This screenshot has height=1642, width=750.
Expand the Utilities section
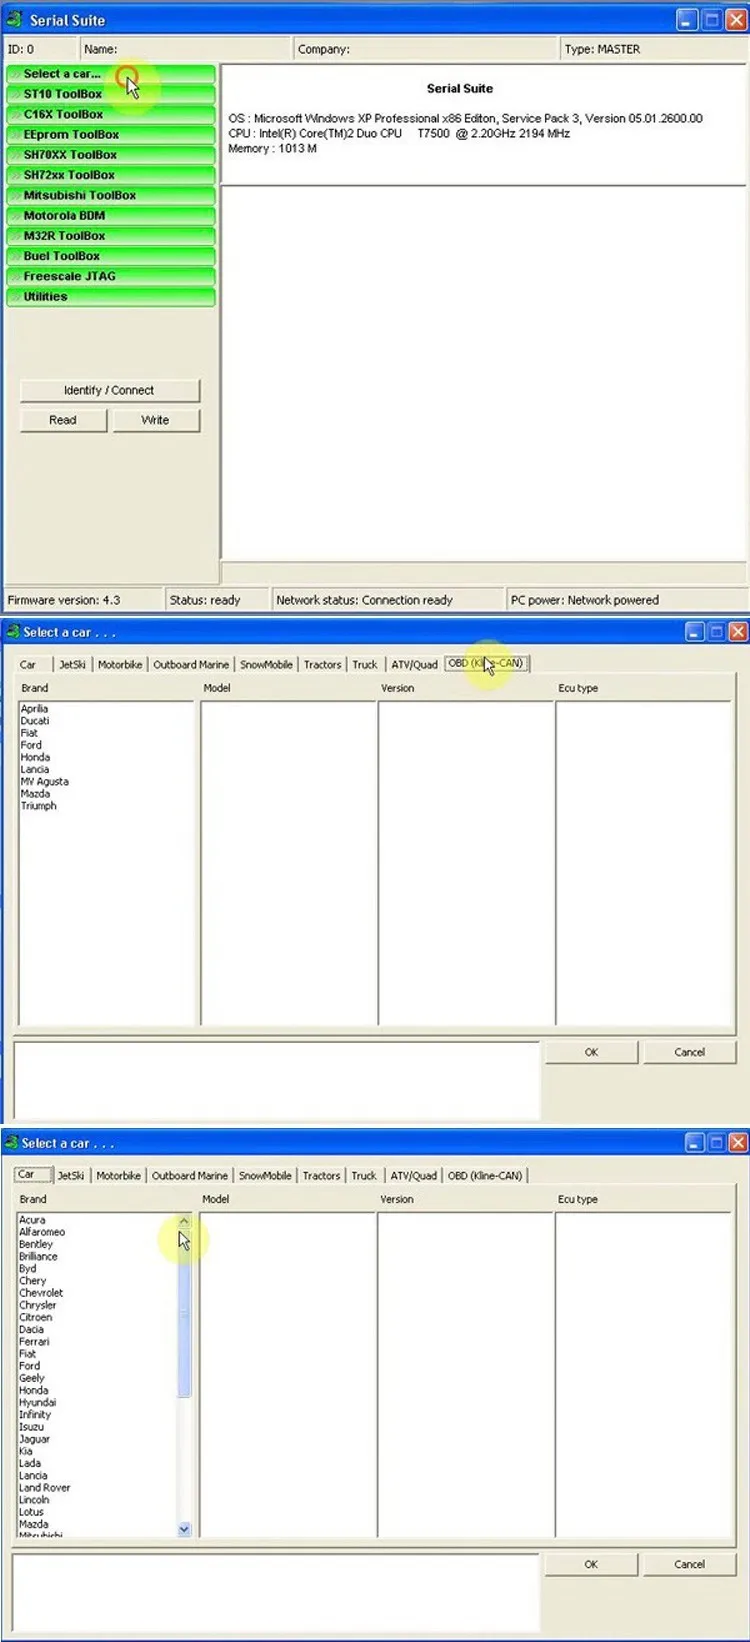tap(110, 297)
